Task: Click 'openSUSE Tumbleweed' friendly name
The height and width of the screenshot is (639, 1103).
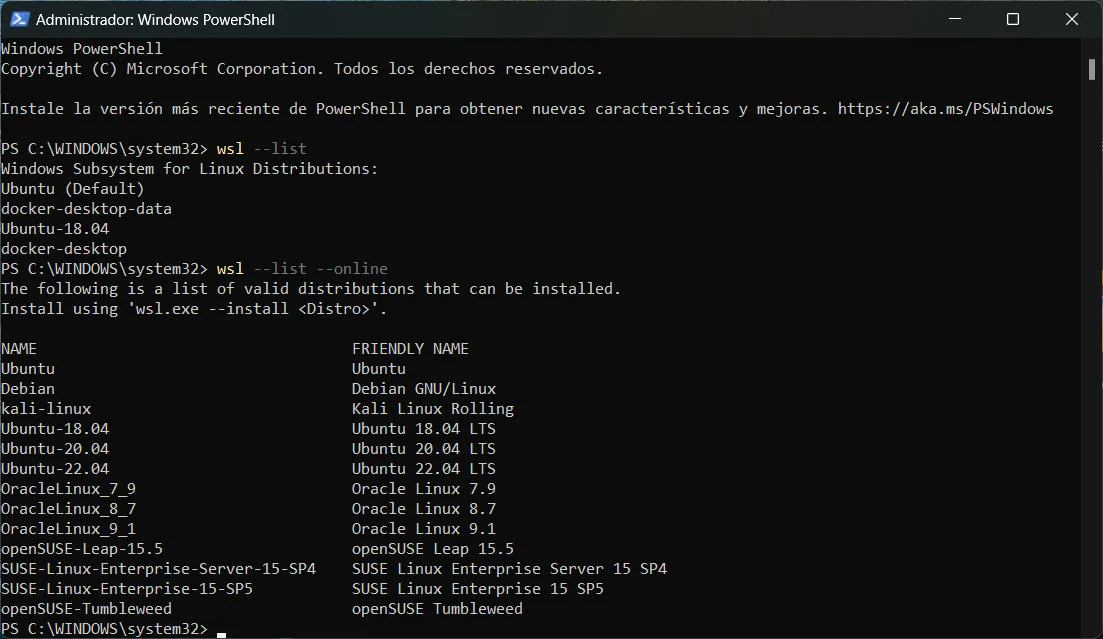Action: click(x=437, y=609)
